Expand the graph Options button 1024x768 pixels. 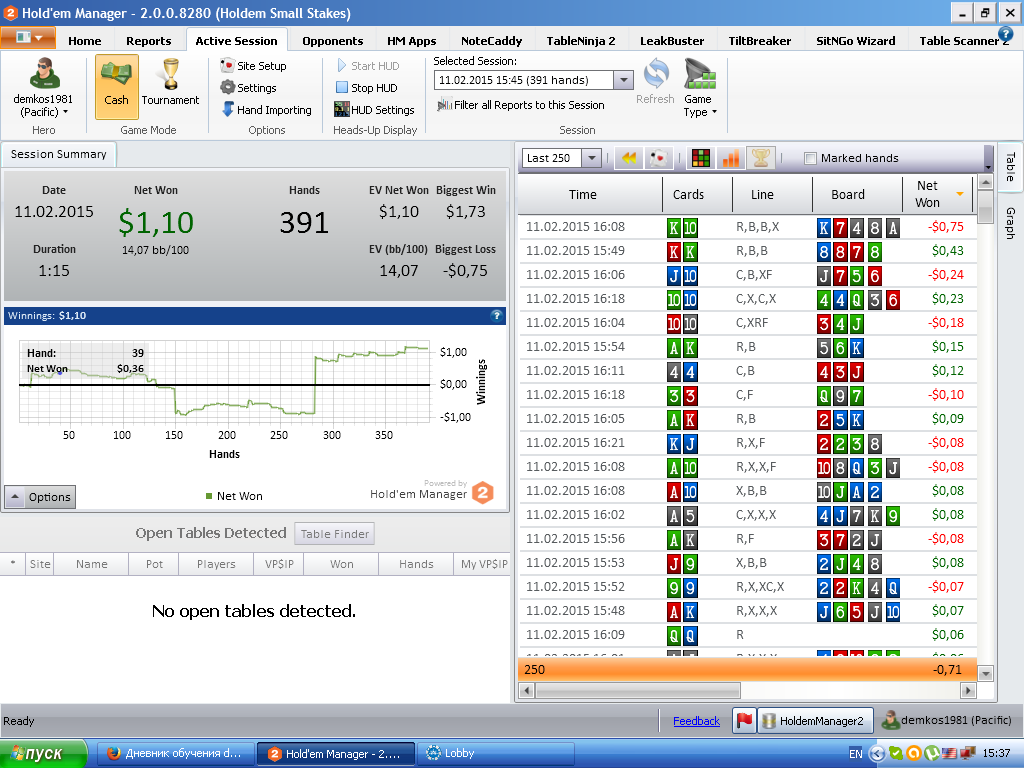[x=40, y=497]
